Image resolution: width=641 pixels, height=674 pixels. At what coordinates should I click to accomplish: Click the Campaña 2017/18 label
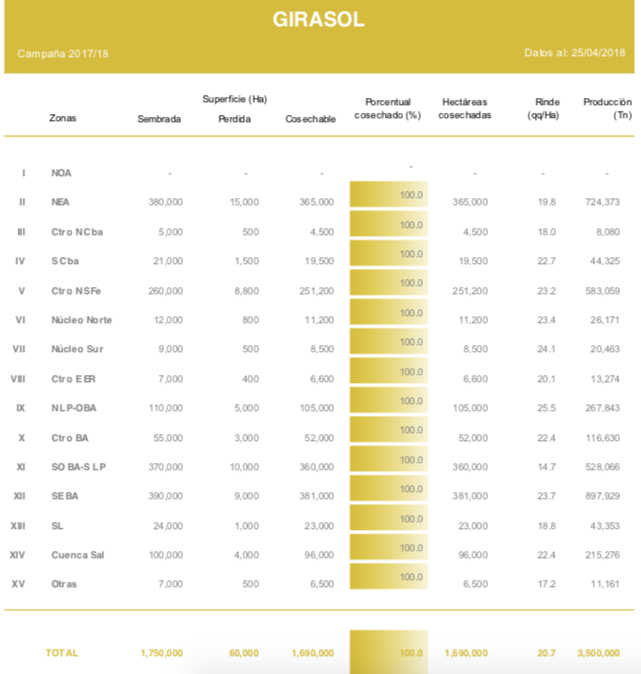[63, 52]
